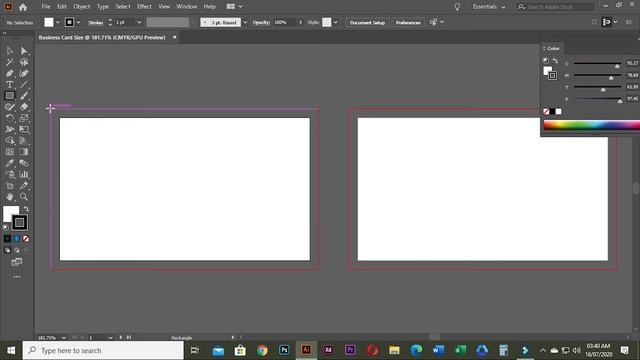This screenshot has height=360, width=640.
Task: Enable Draw Normal mode
Action: pos(7,250)
